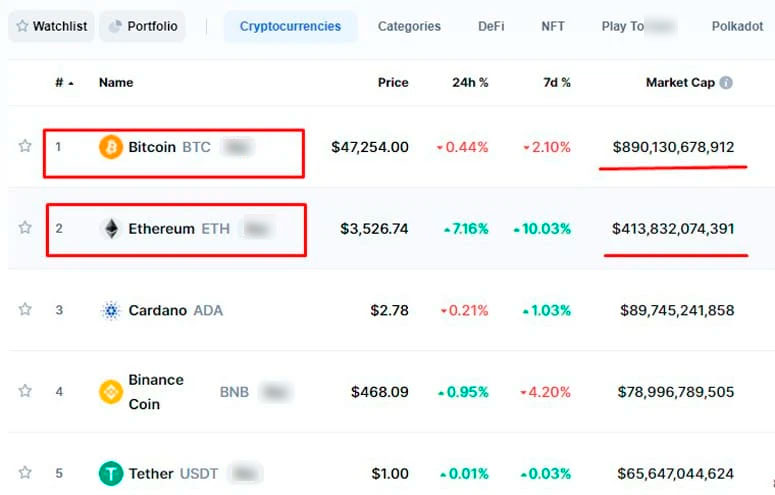Switch to the Categories tab
775x495 pixels.
(x=409, y=27)
